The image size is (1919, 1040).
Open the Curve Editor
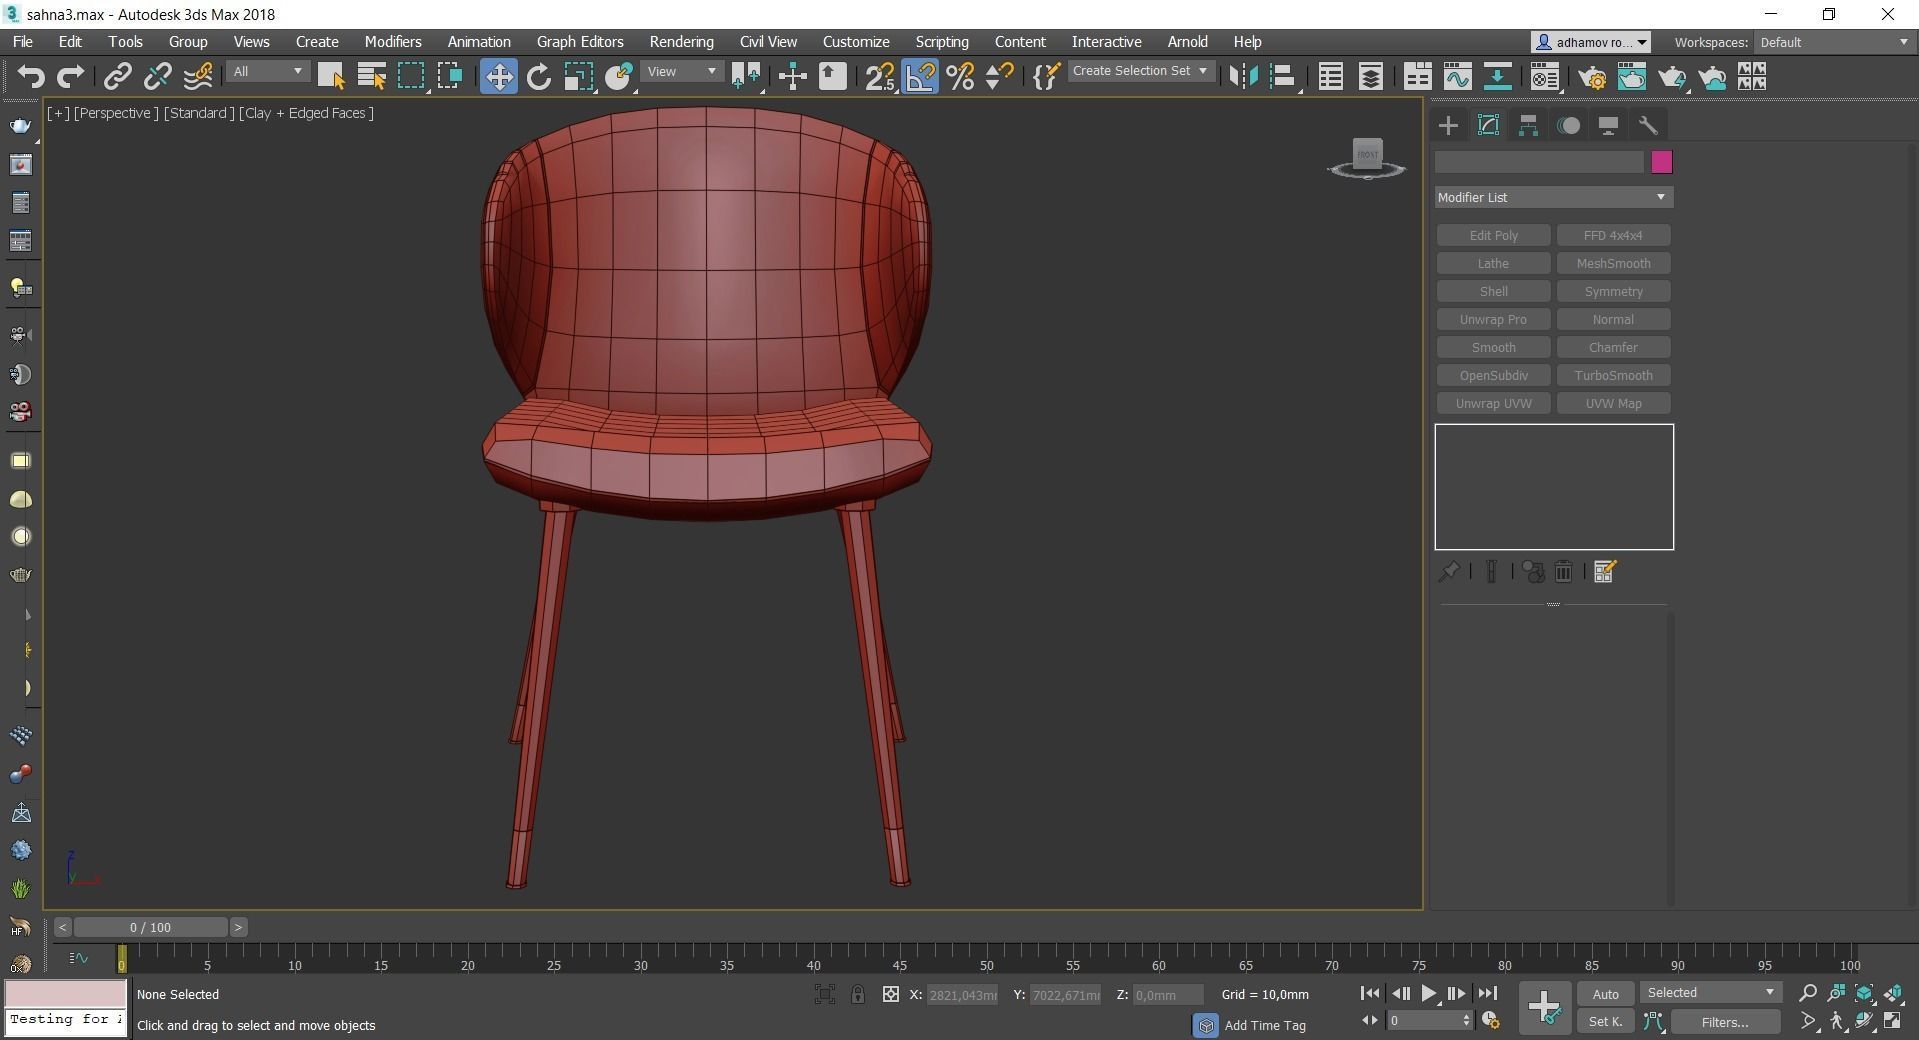(x=1457, y=76)
